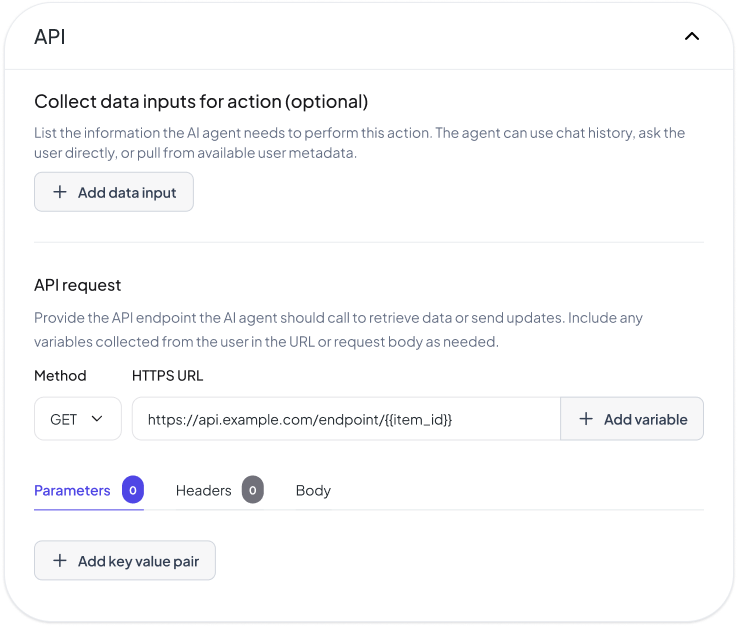Image resolution: width=737 pixels, height=626 pixels.
Task: Click the Add data input button
Action: pyautogui.click(x=114, y=192)
